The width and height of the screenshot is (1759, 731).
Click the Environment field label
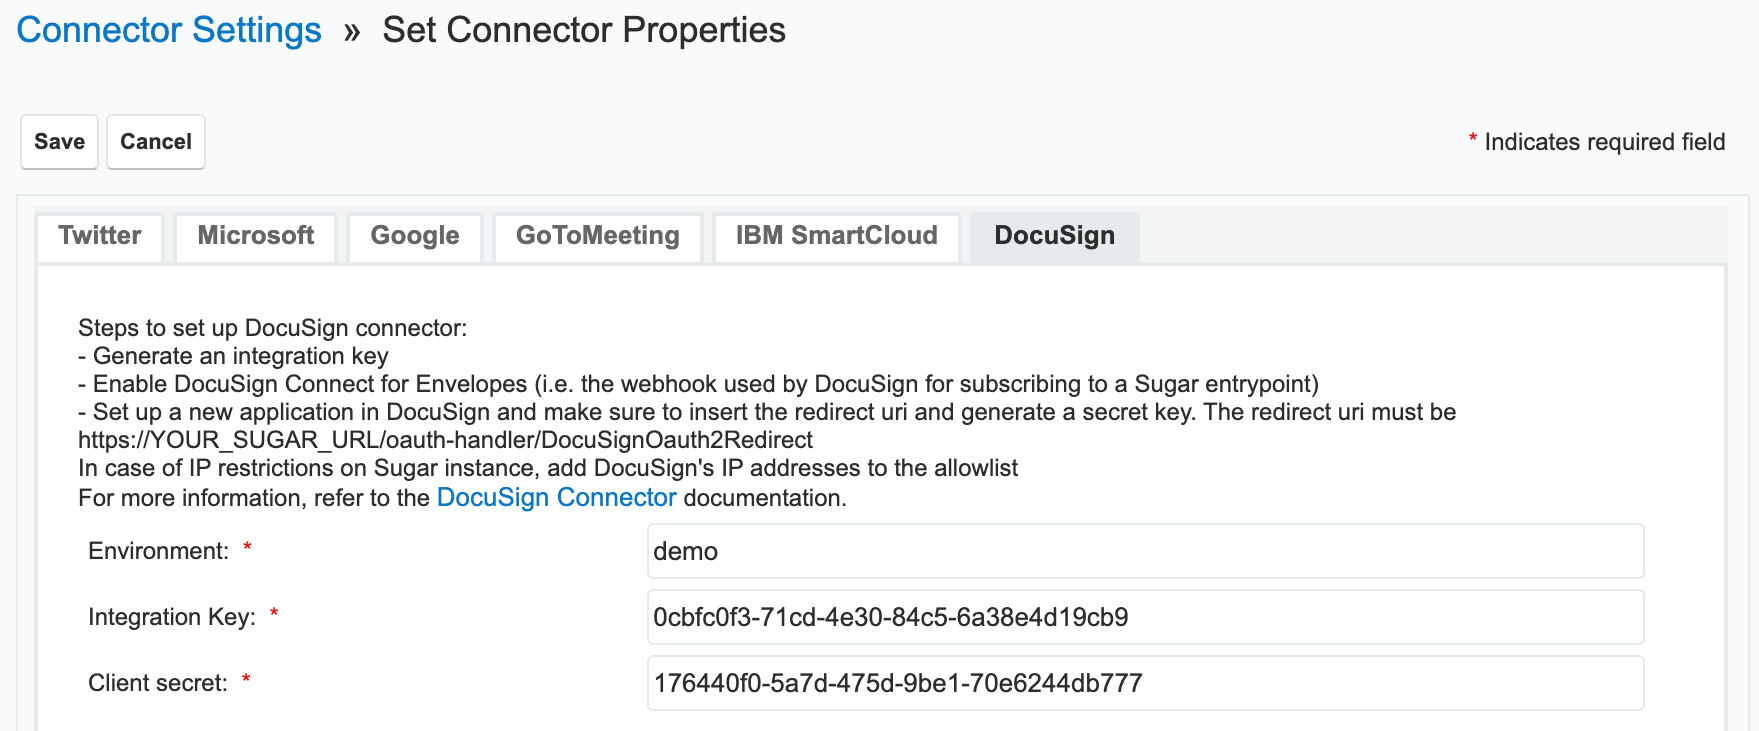[158, 551]
